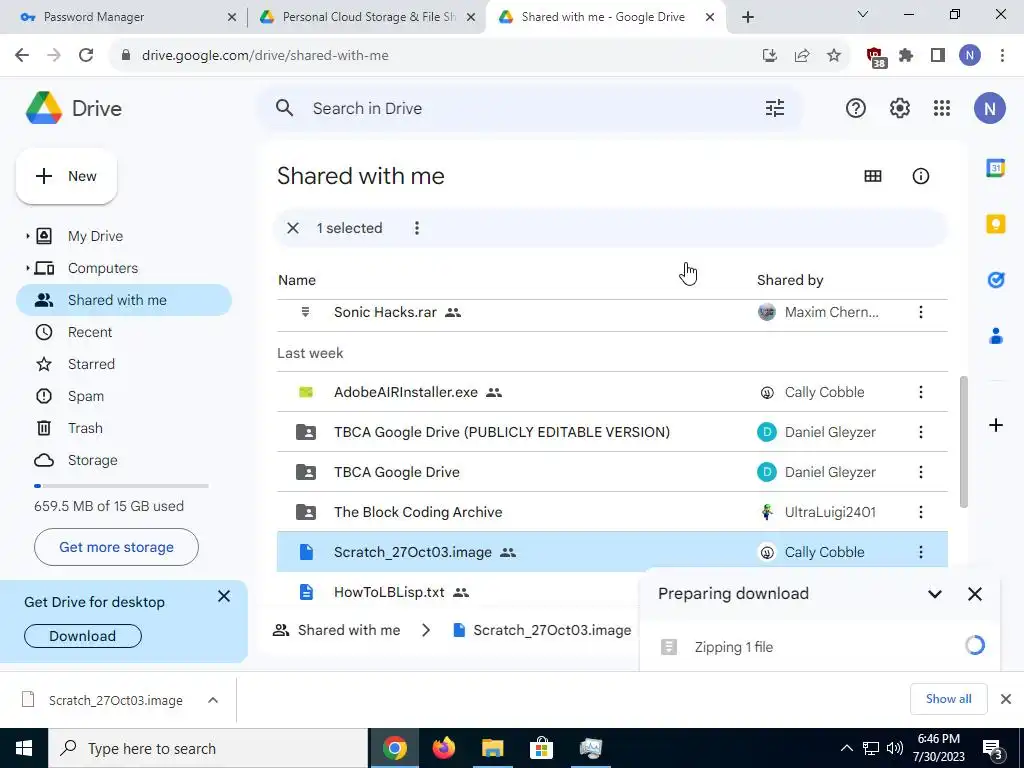
Task: Open options for AdobeAIRInstaller.exe
Action: point(920,392)
